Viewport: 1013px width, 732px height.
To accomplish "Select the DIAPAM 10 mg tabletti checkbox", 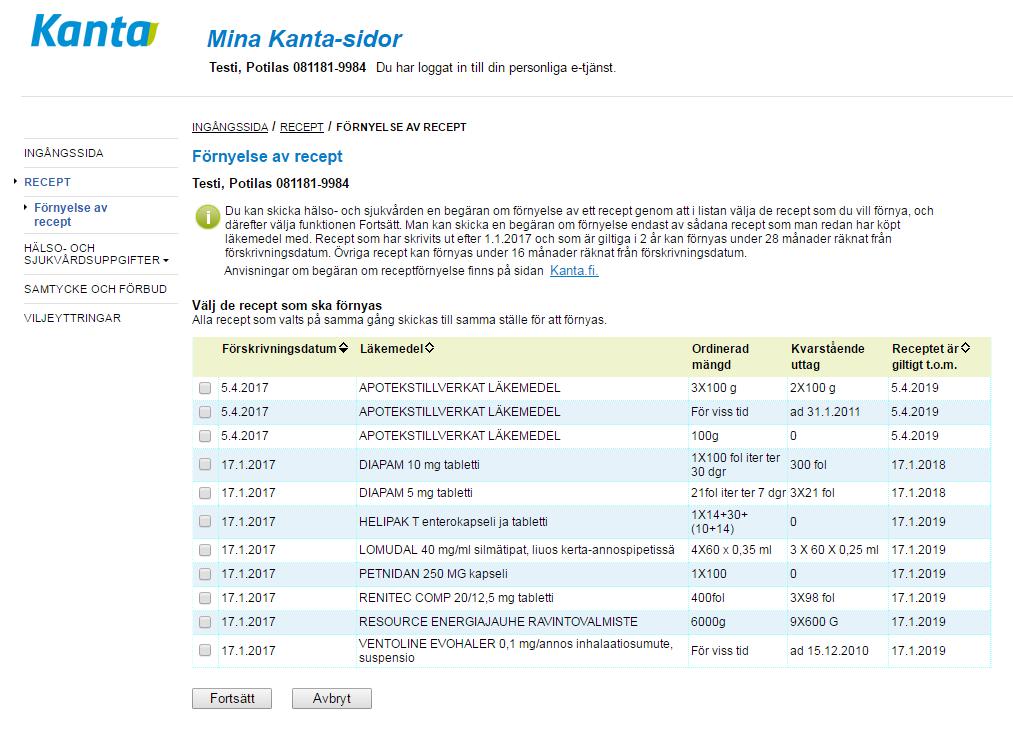I will [x=205, y=464].
